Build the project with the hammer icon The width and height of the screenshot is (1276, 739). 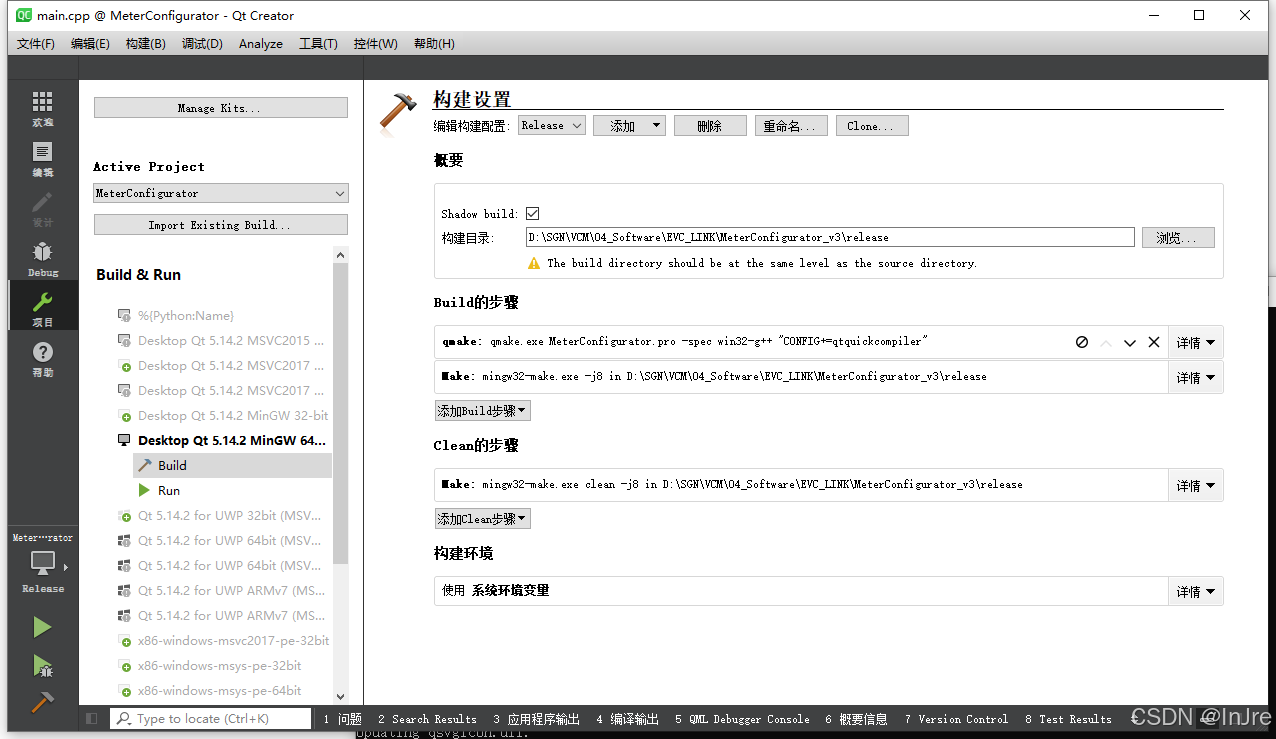click(x=42, y=703)
